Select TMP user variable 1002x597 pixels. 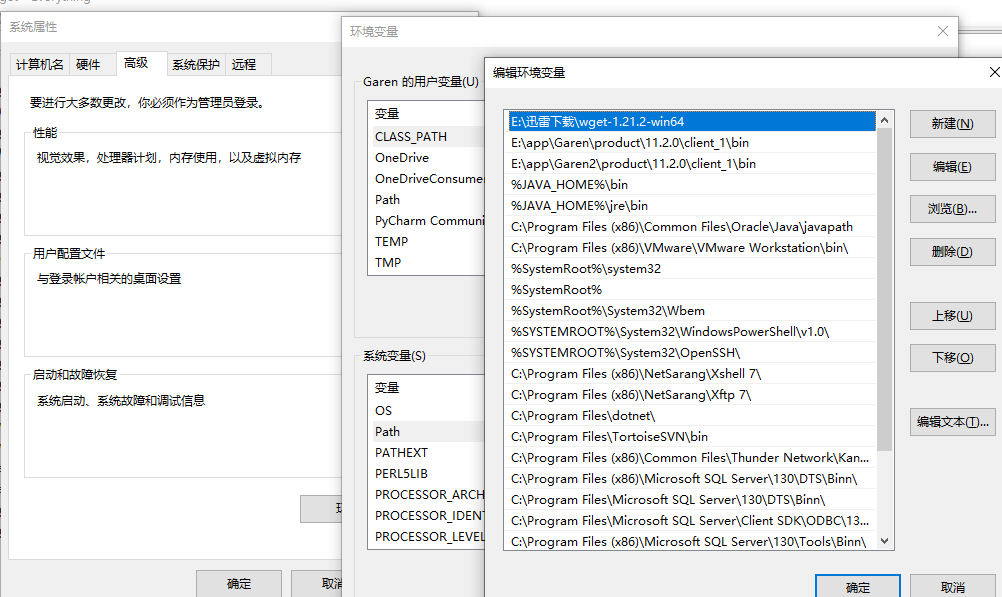point(427,263)
